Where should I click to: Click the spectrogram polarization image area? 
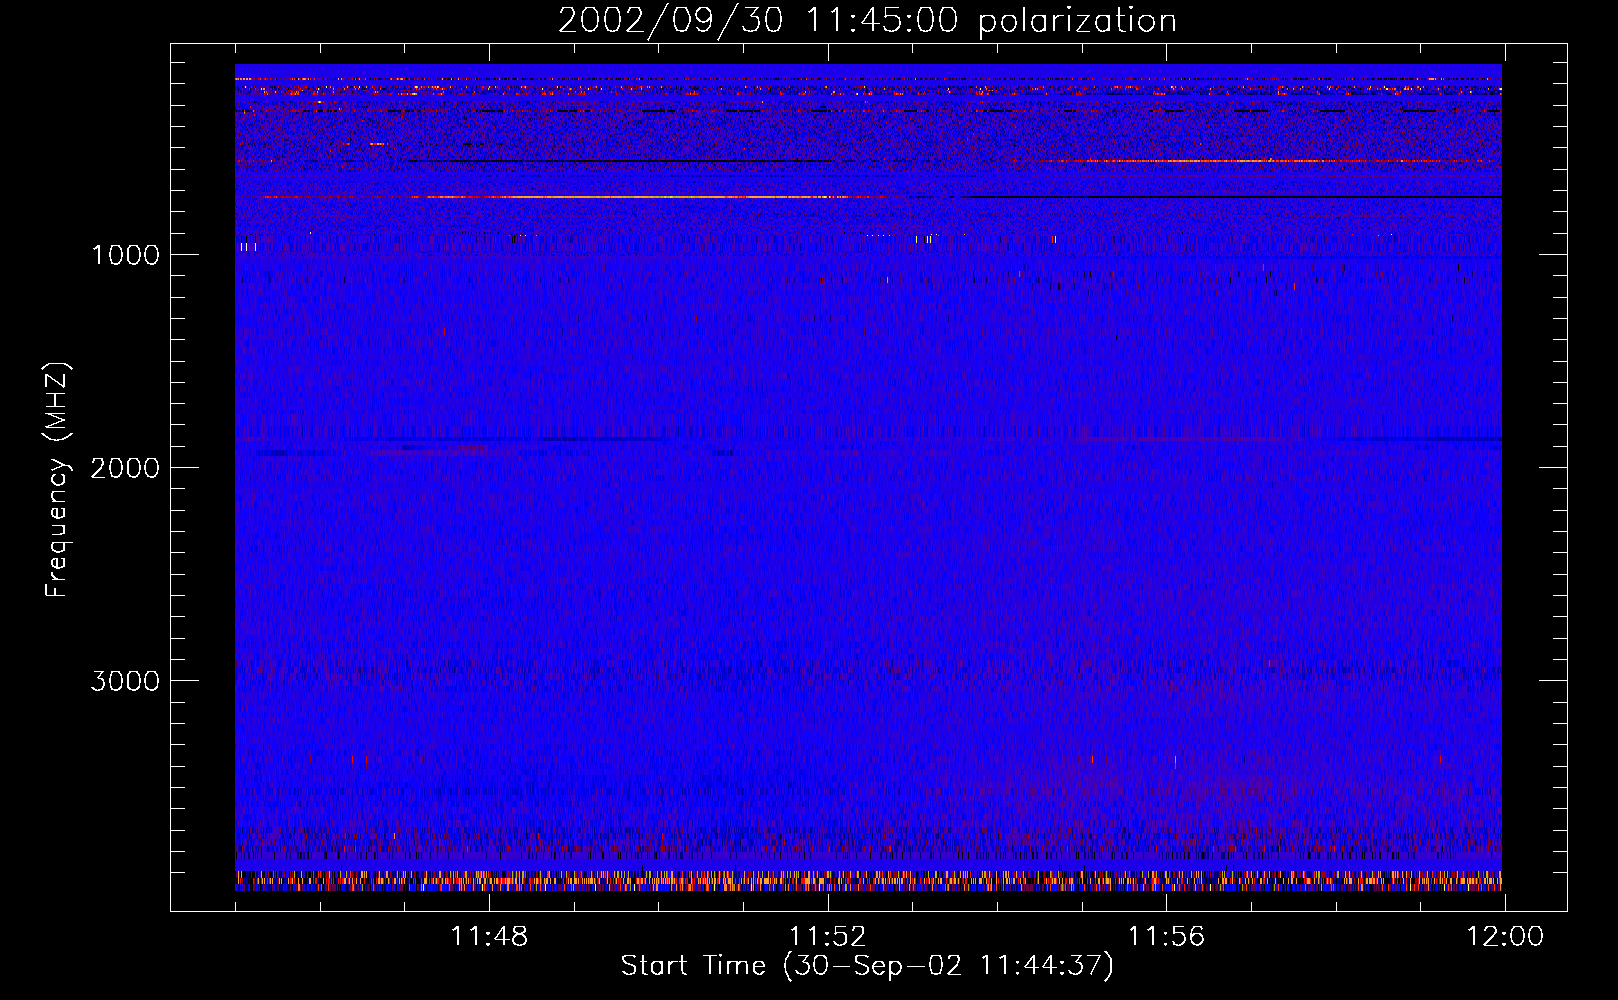868,477
